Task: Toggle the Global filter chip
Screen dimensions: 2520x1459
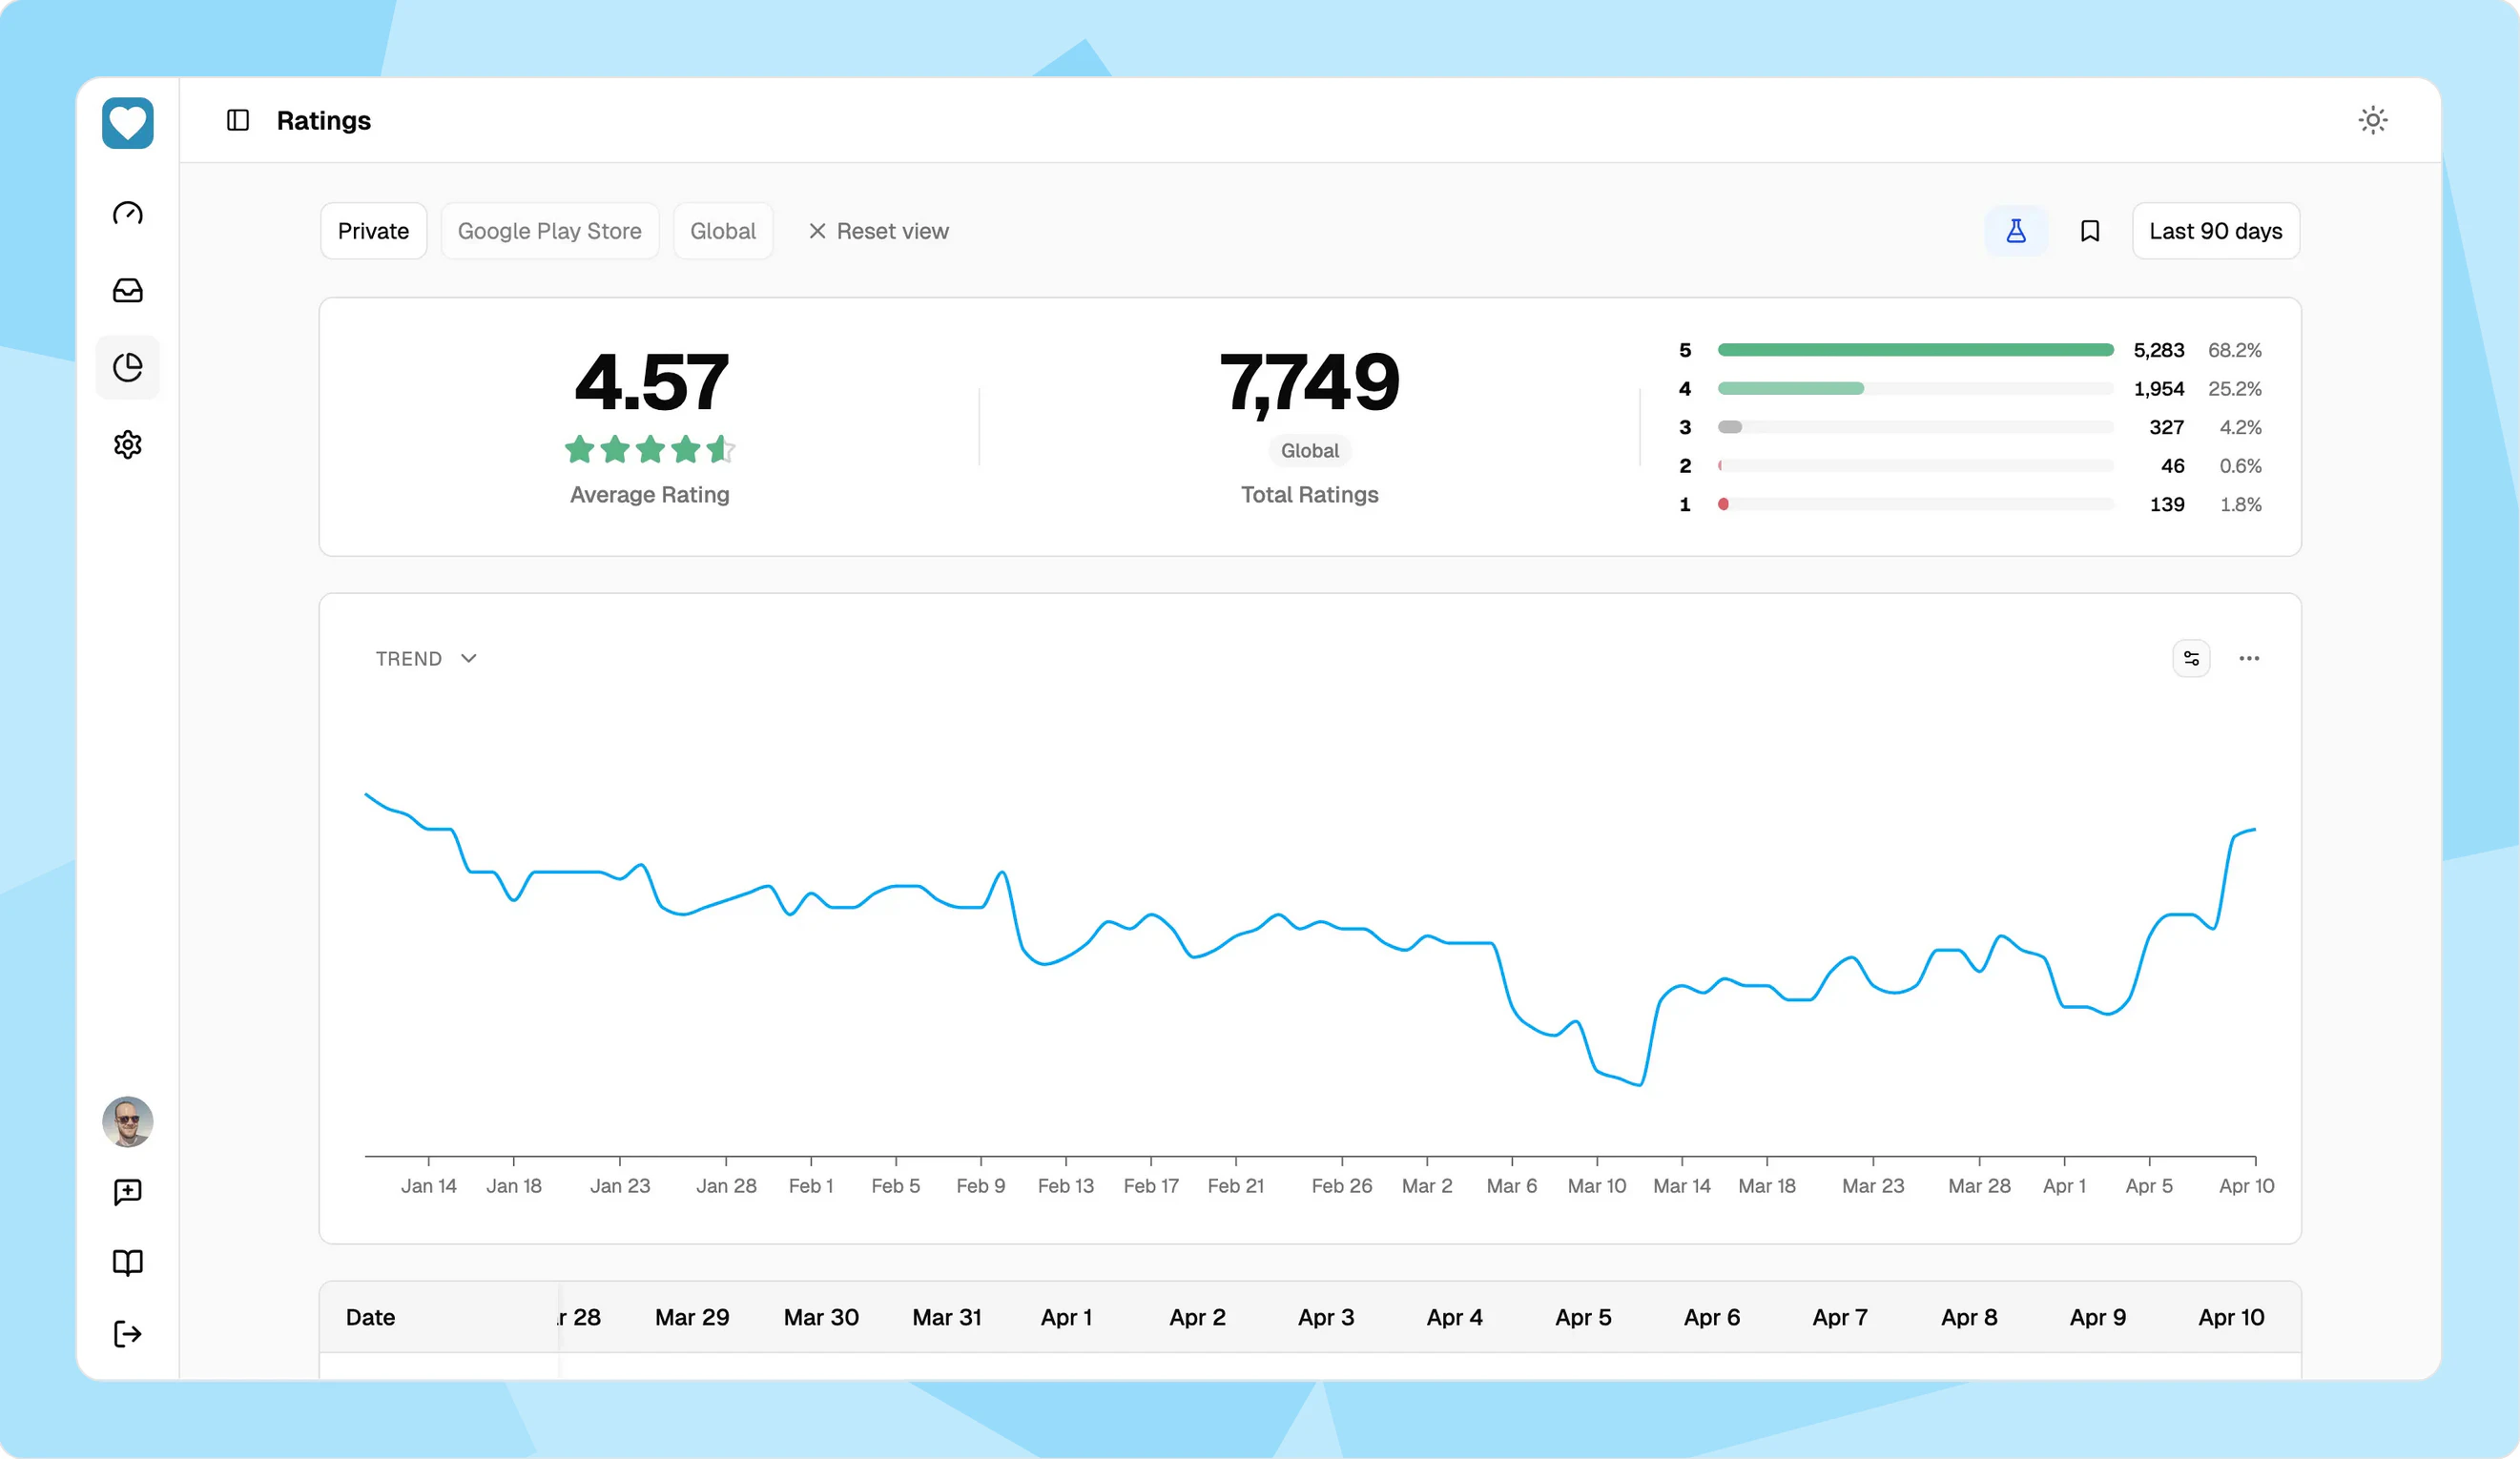Action: (x=723, y=231)
